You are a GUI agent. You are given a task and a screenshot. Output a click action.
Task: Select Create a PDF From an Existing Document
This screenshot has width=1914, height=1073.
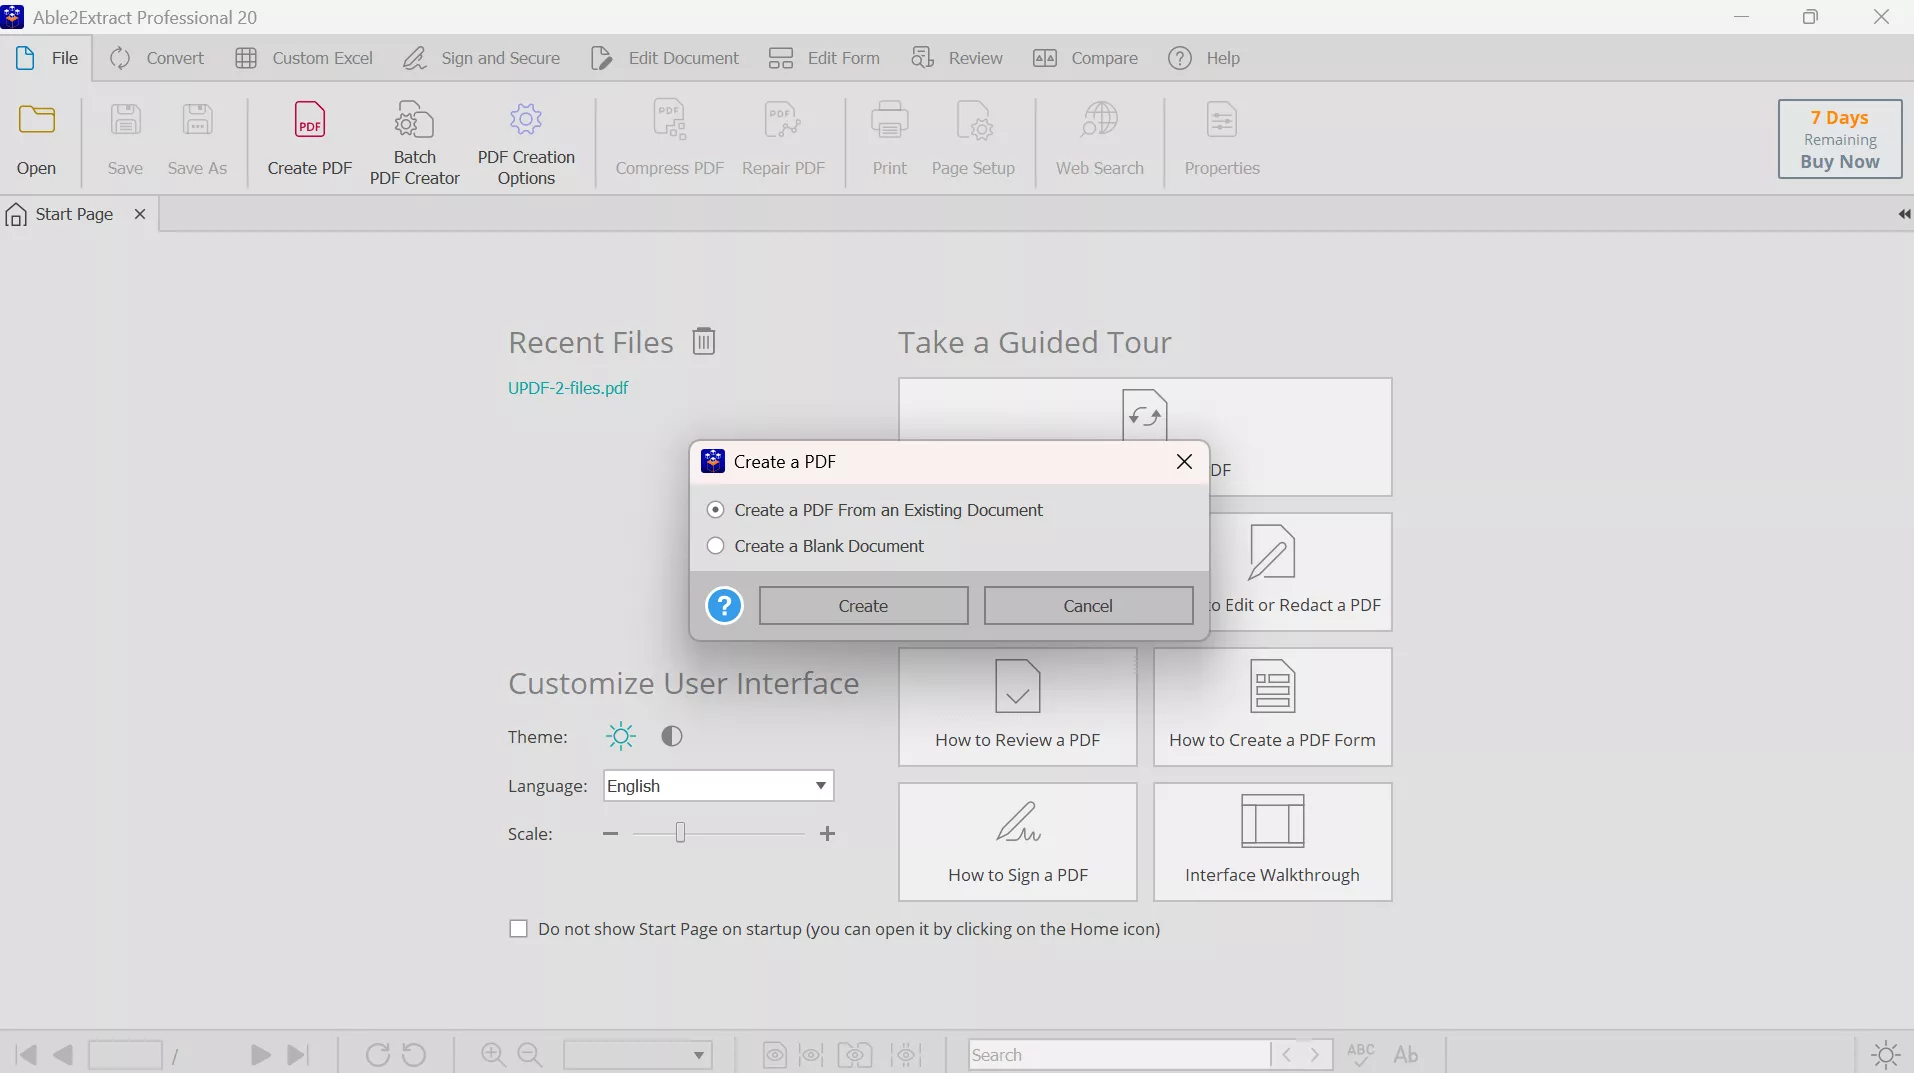tap(714, 510)
